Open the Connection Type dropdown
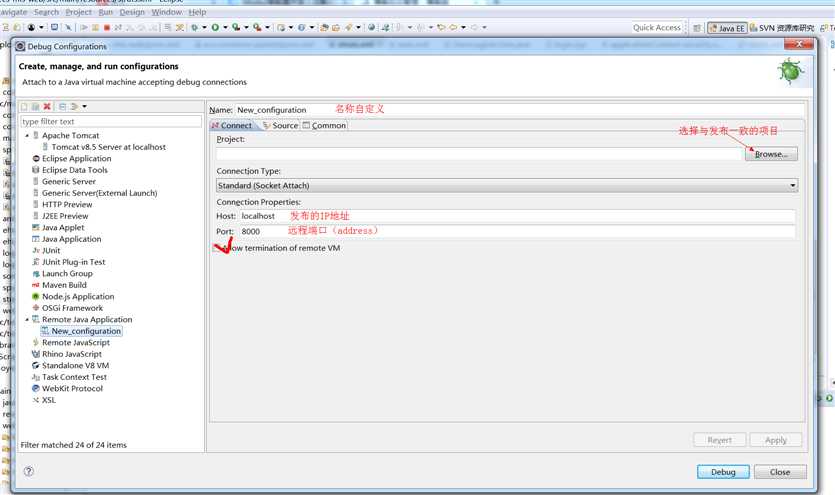835x495 pixels. pyautogui.click(x=507, y=185)
